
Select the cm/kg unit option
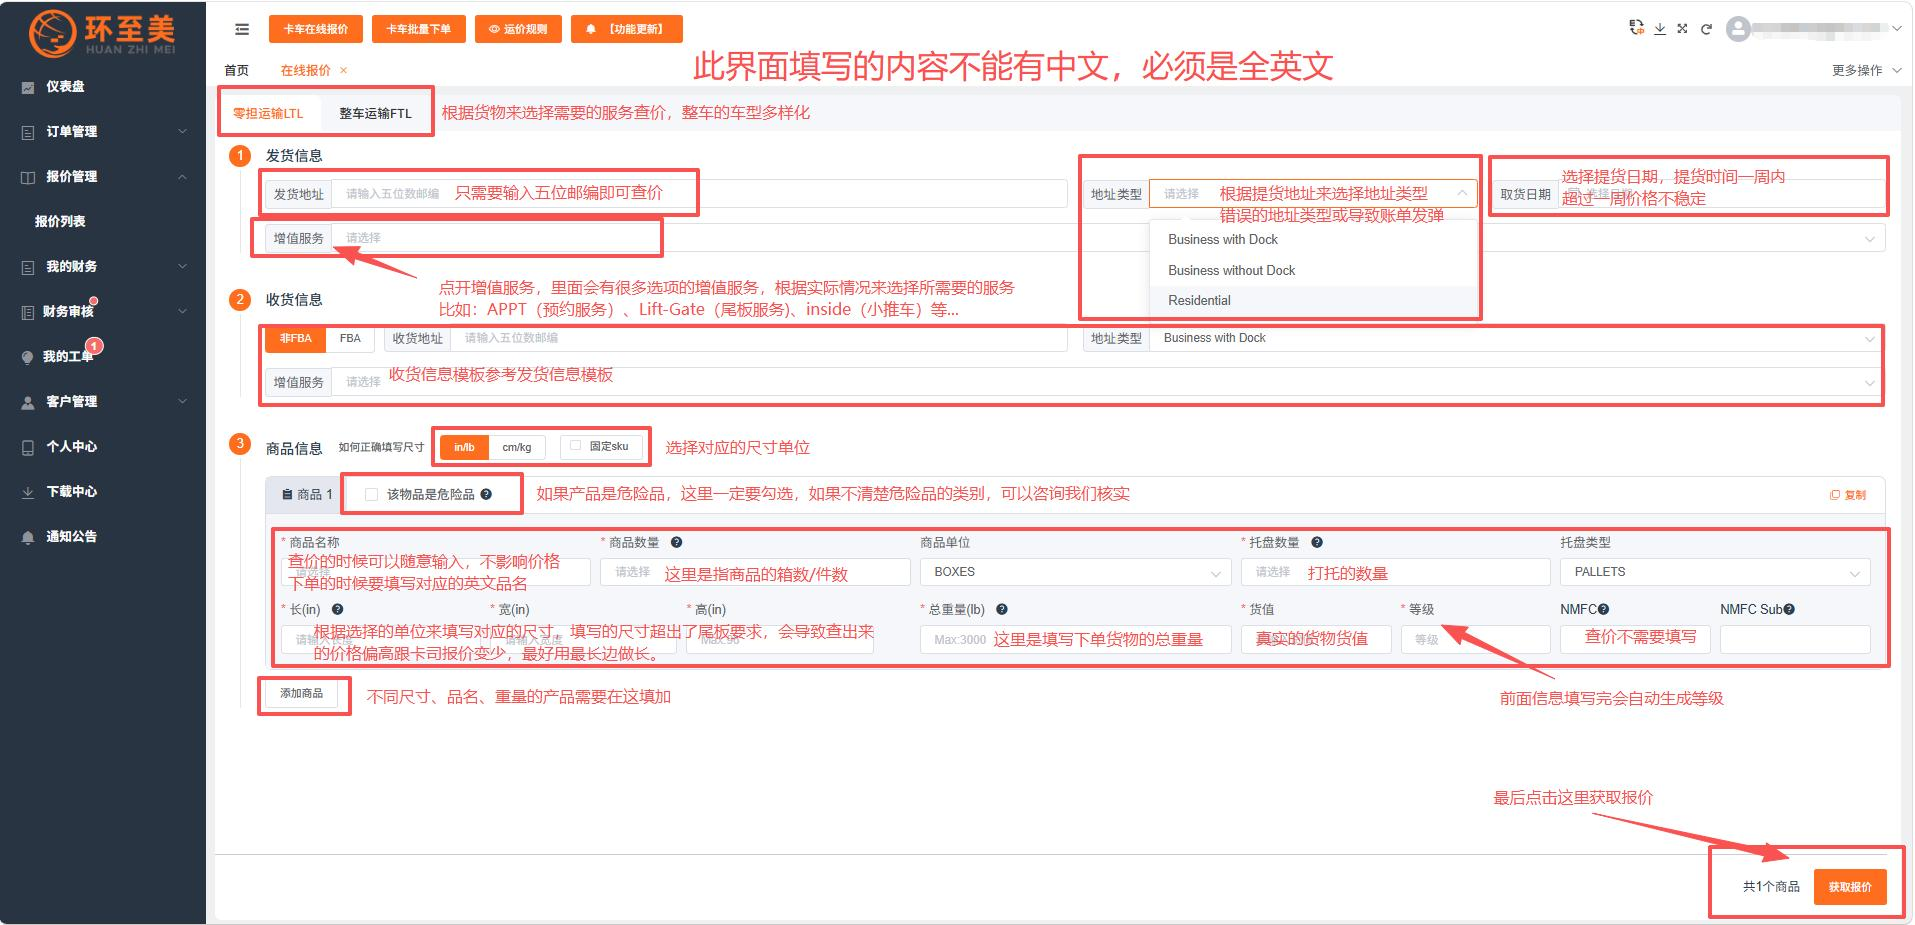pos(517,447)
